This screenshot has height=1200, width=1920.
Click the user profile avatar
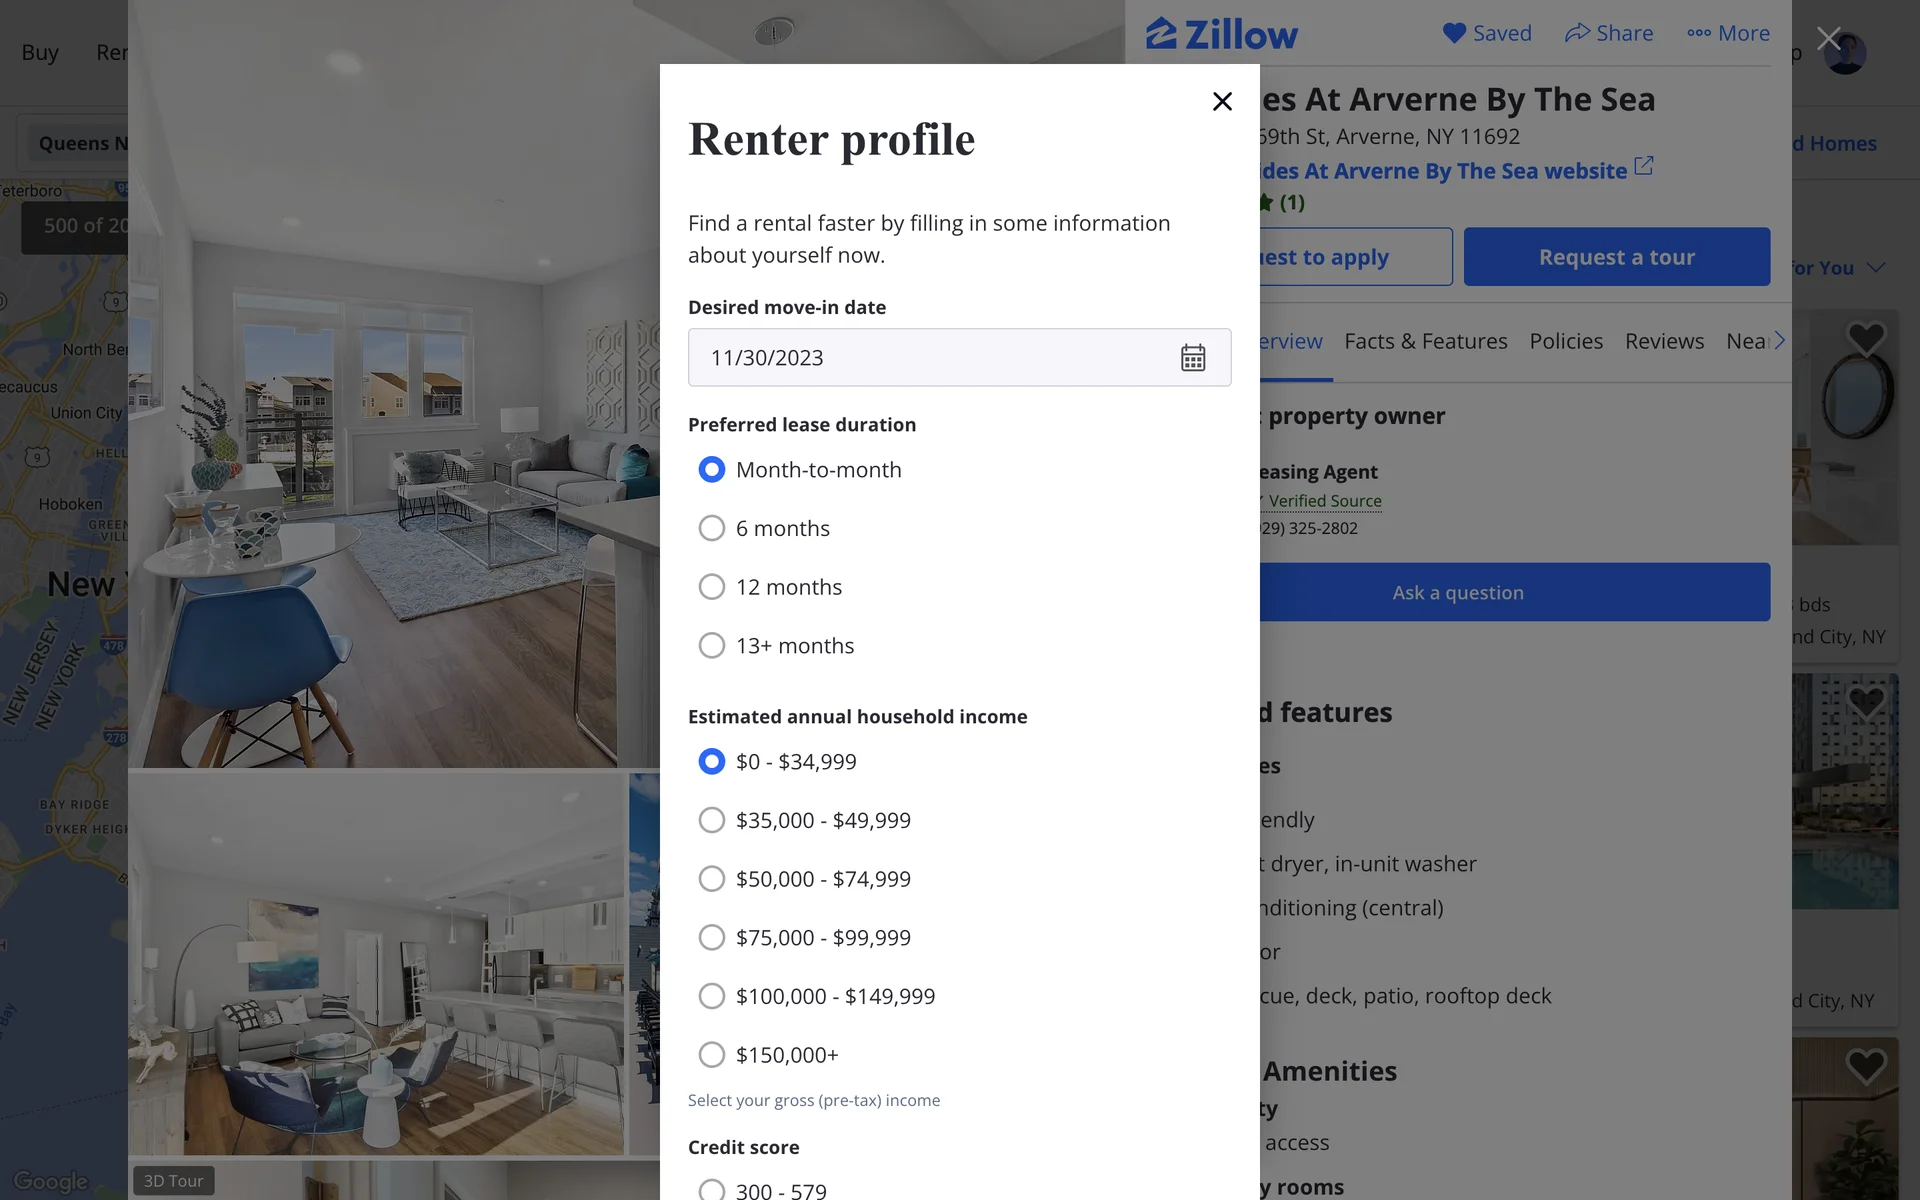coord(1844,52)
